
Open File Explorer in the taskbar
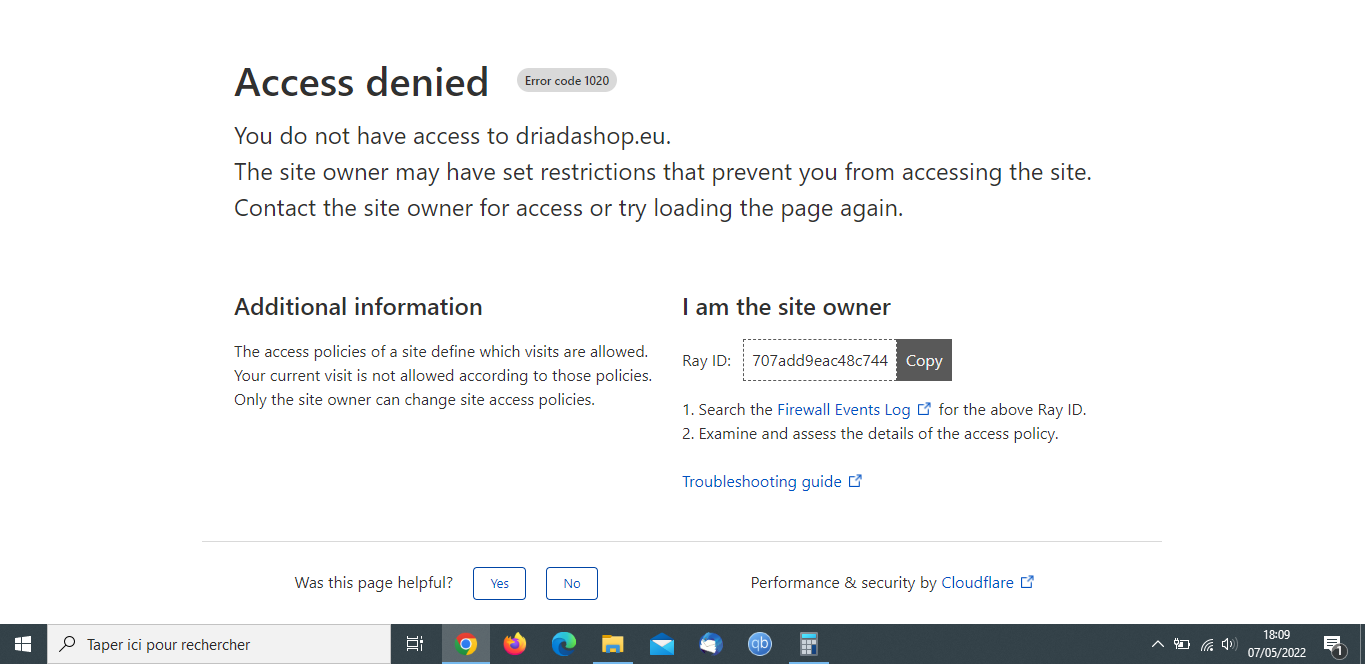click(x=613, y=645)
